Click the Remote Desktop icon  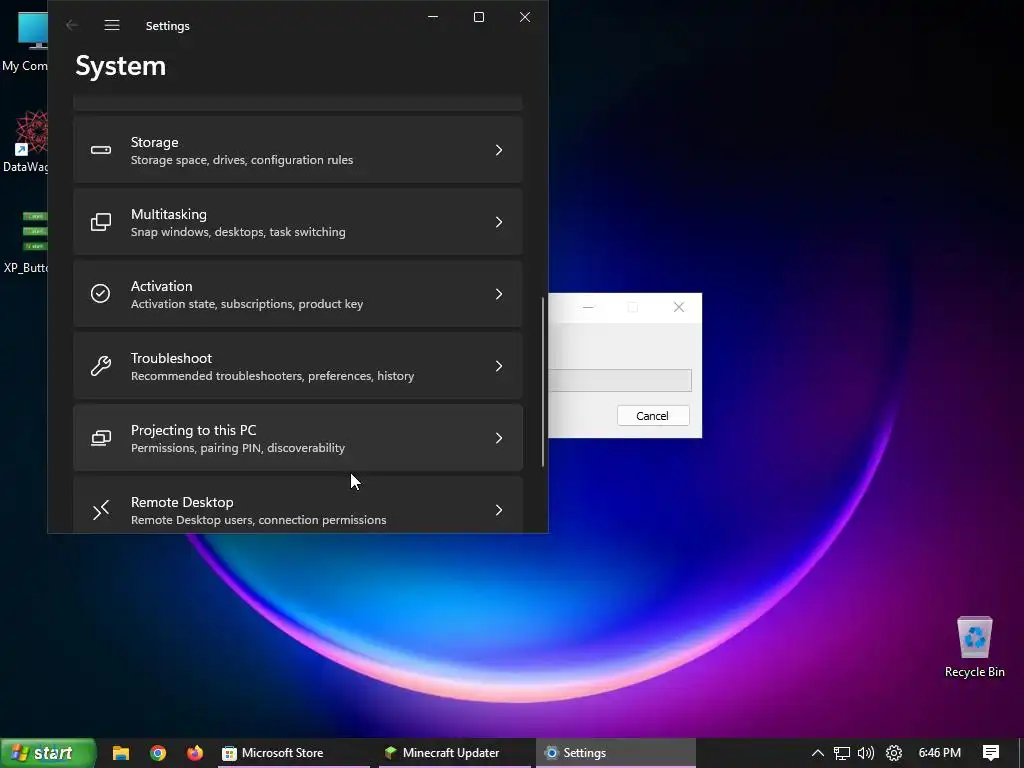pyautogui.click(x=101, y=510)
